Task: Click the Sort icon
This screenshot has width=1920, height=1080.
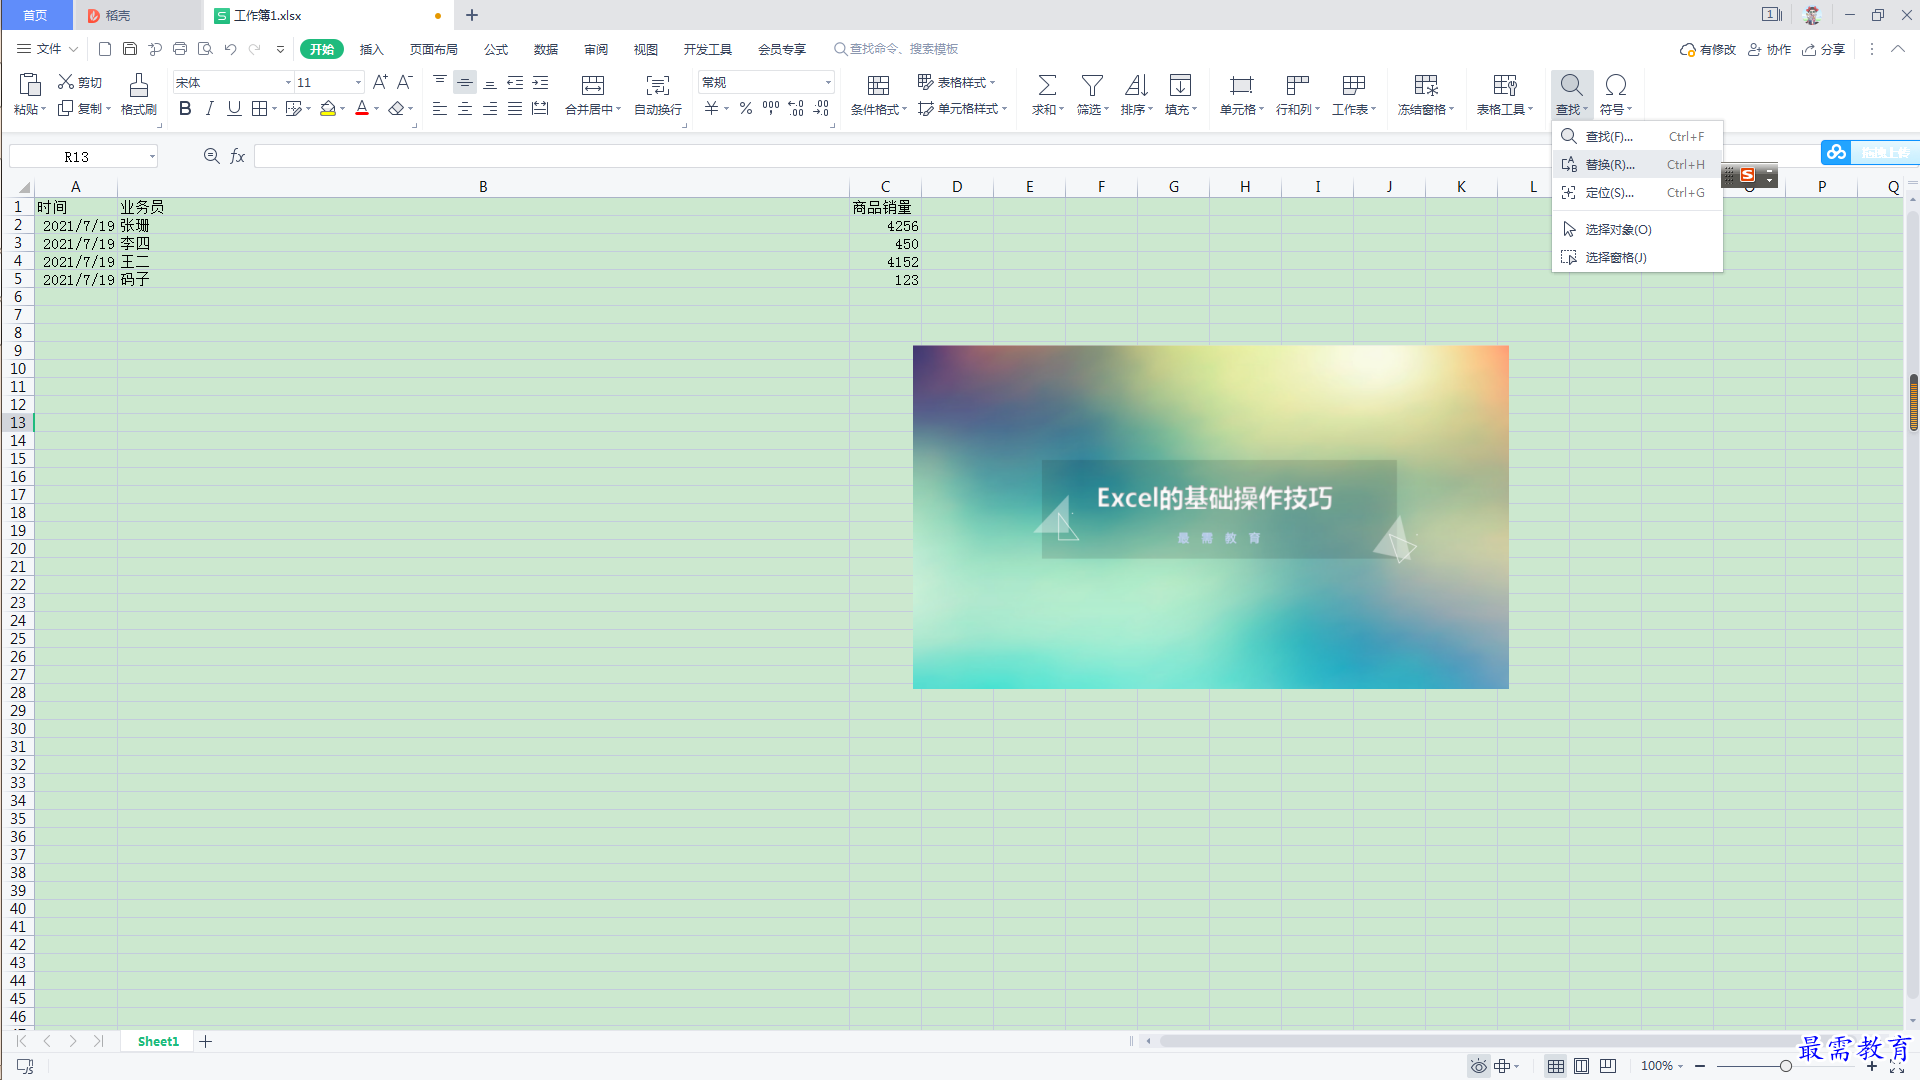Action: (1136, 86)
